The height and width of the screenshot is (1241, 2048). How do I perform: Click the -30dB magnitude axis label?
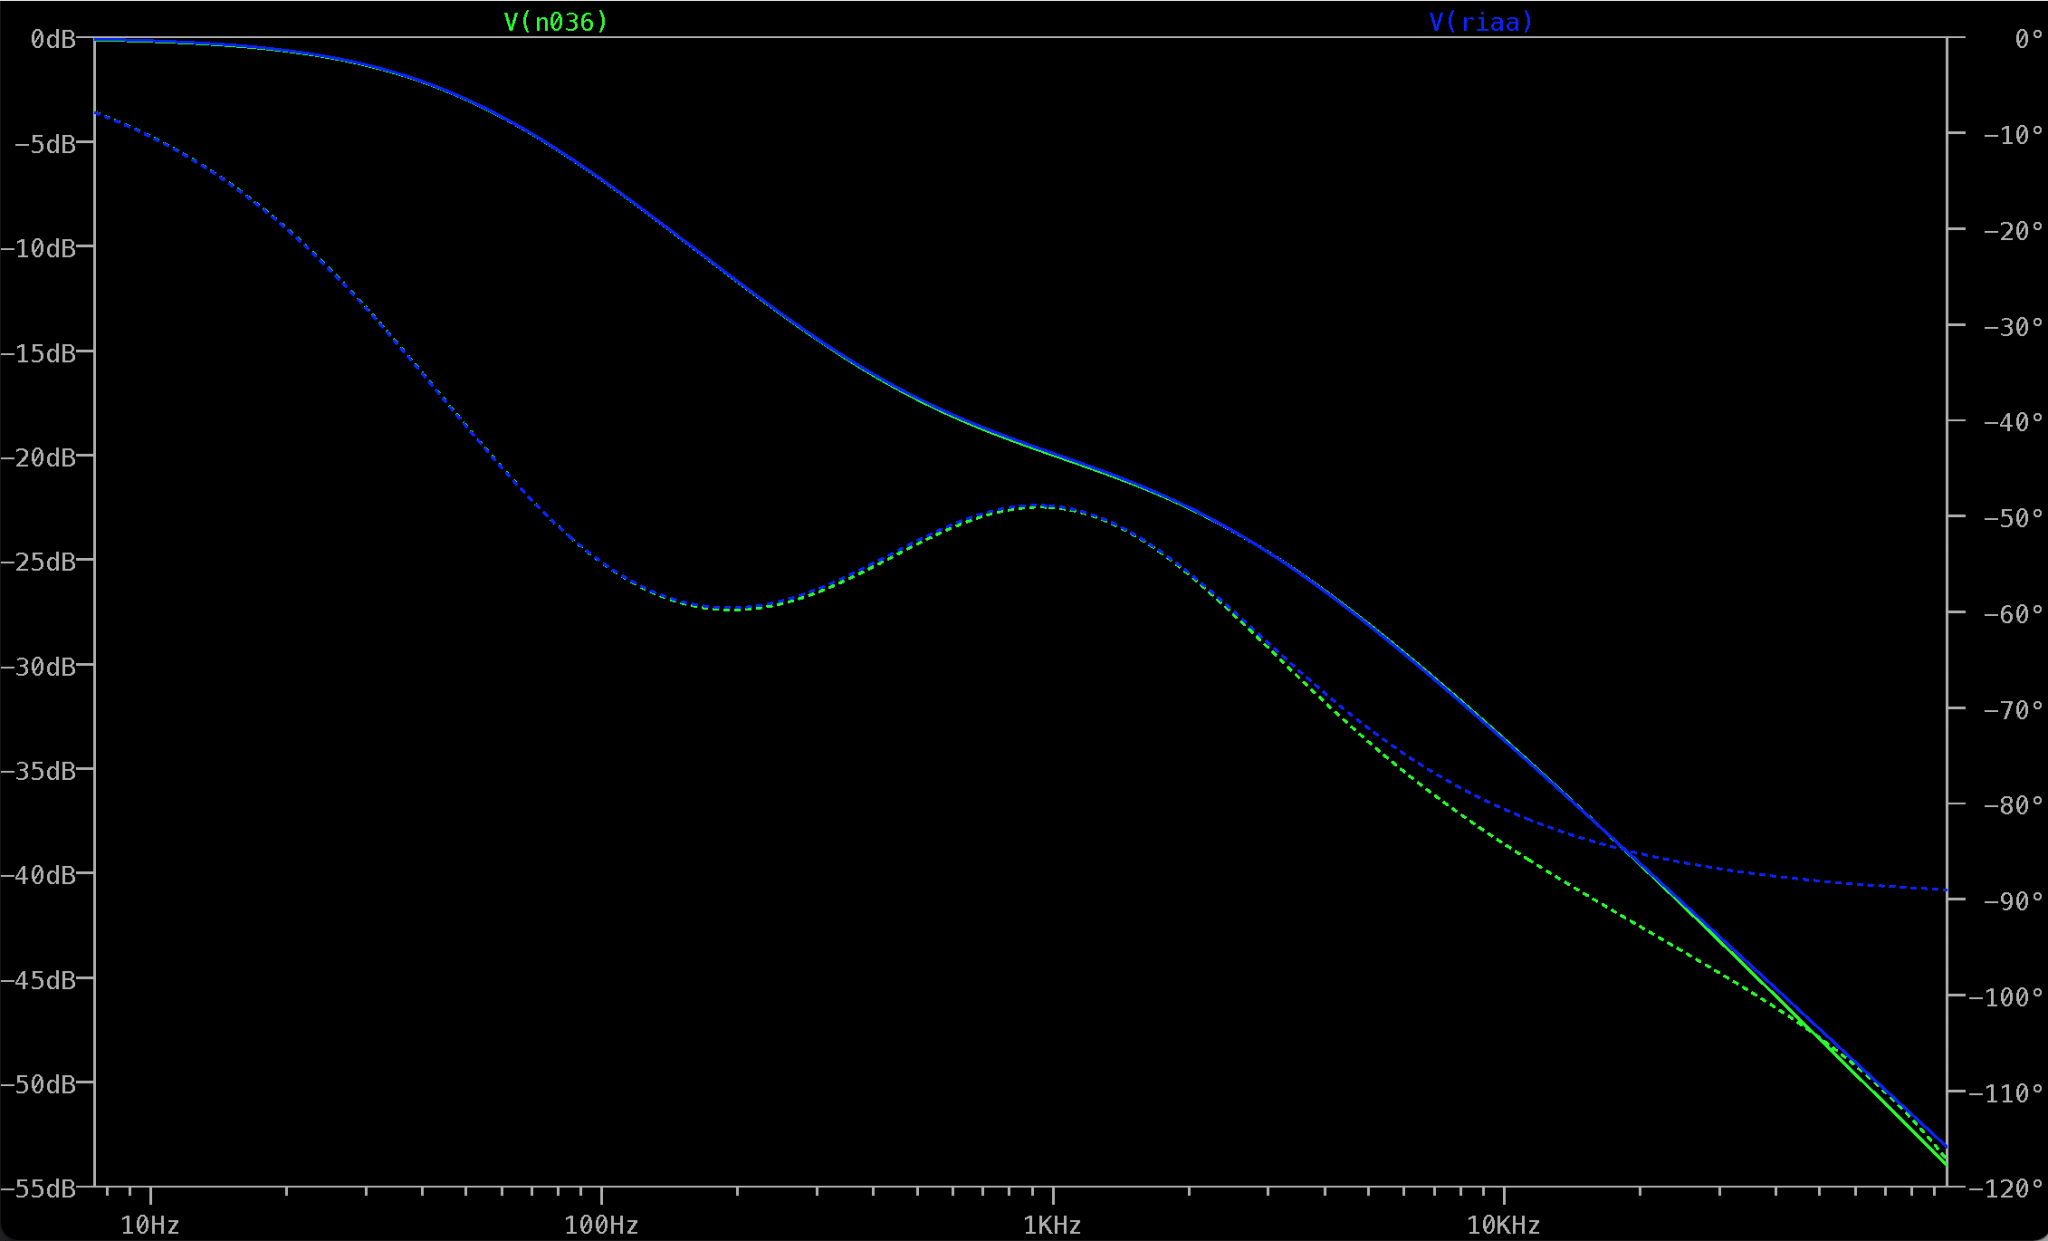pyautogui.click(x=38, y=666)
